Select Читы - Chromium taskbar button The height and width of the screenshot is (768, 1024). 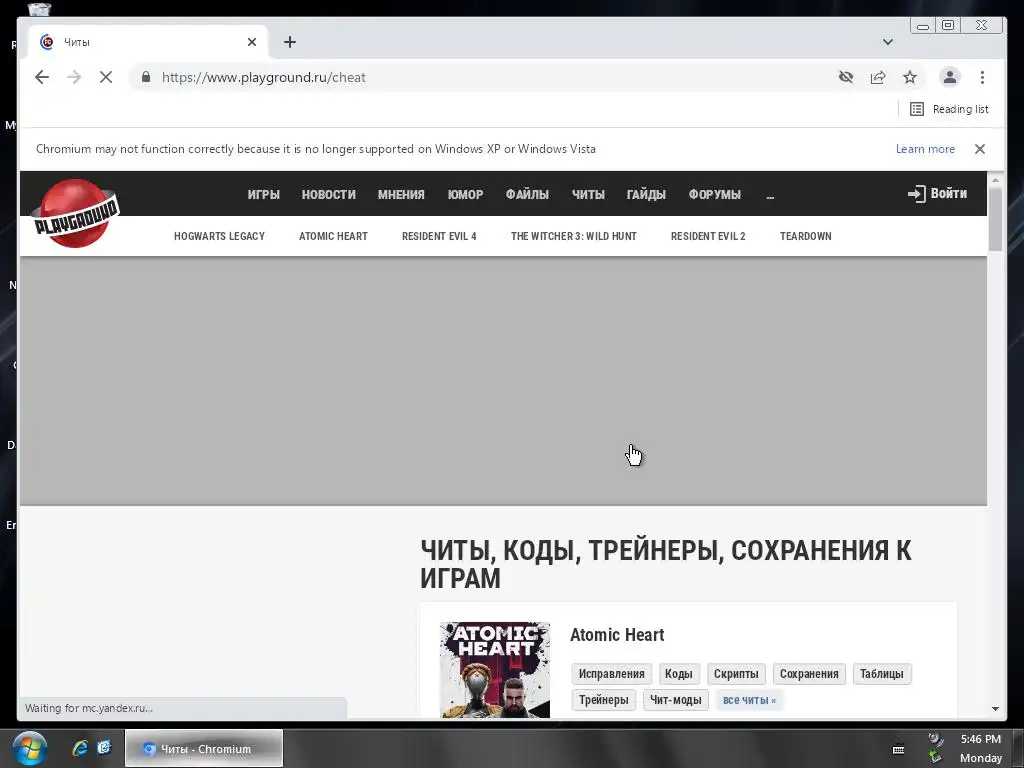(x=204, y=748)
